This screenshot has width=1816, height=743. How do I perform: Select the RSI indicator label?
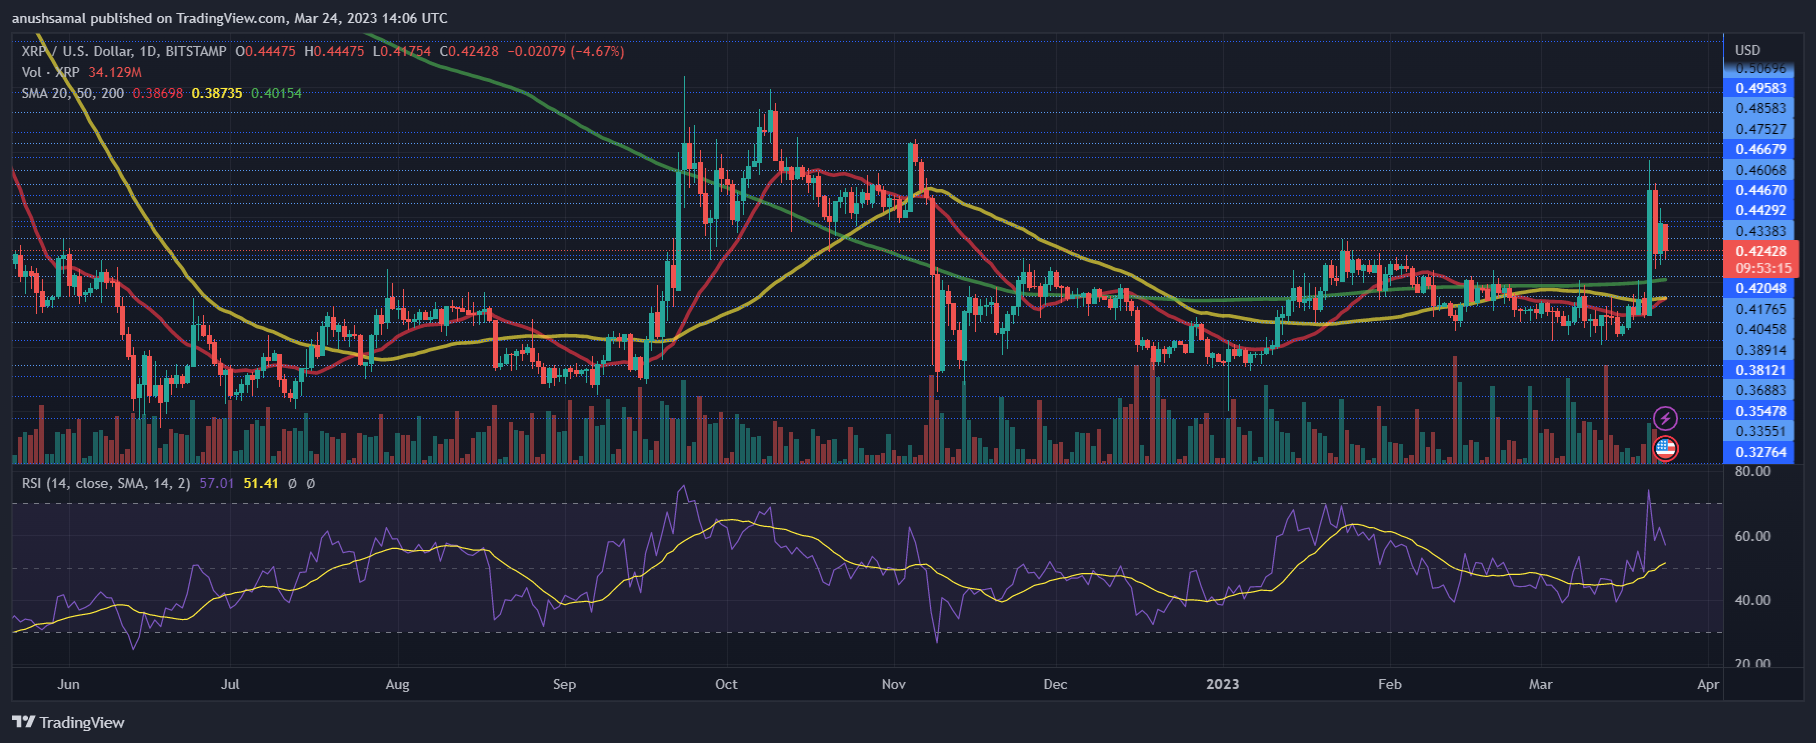coord(106,483)
